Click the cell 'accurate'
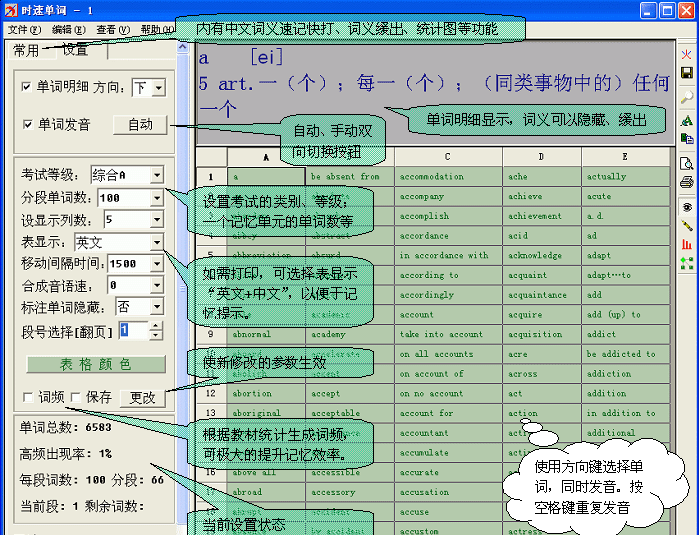 pyautogui.click(x=448, y=472)
